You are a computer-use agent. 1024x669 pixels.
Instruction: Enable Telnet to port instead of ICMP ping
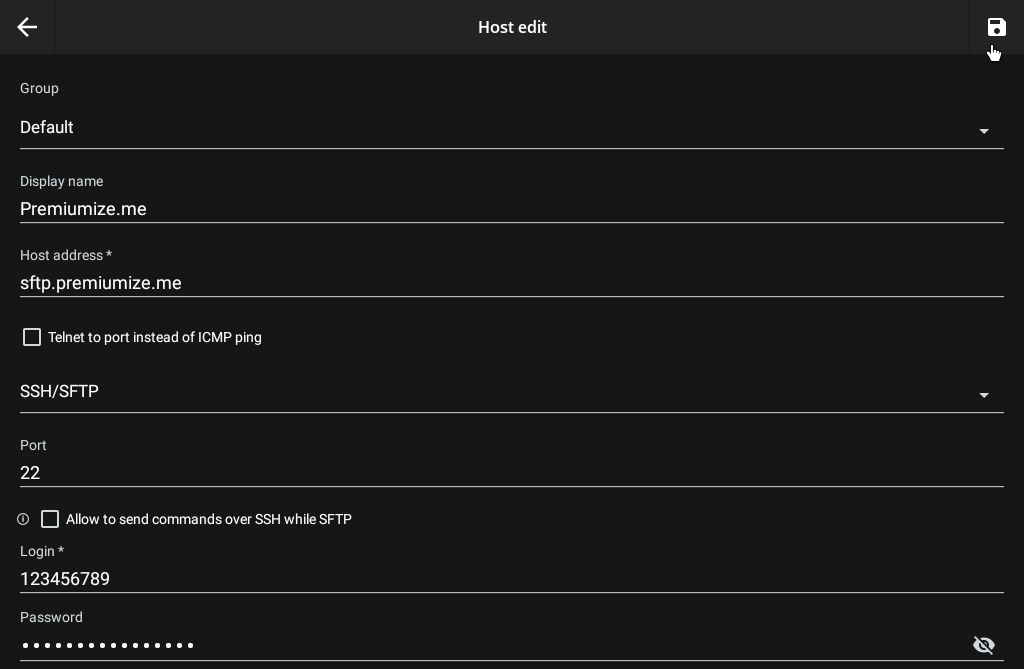tap(32, 337)
